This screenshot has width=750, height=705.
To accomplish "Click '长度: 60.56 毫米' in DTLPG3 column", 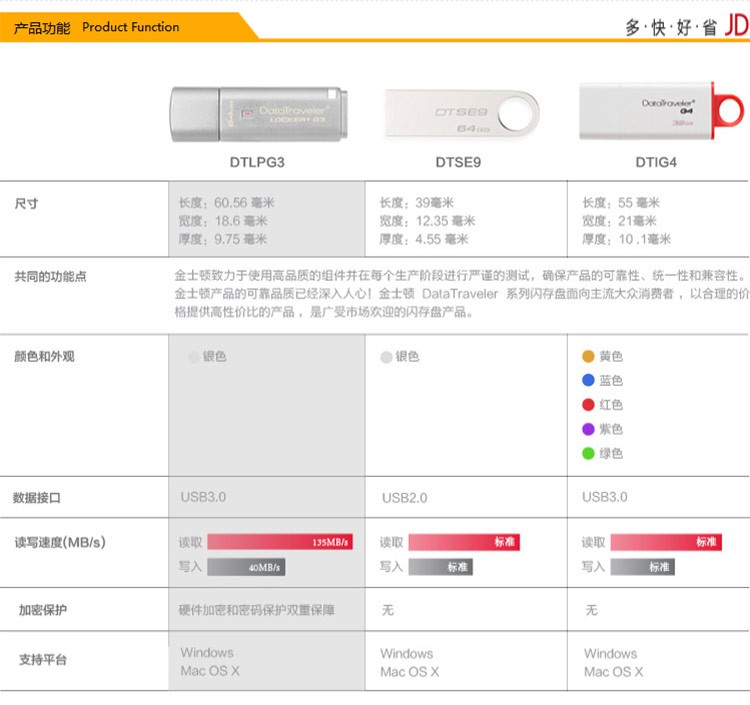I will coord(227,203).
